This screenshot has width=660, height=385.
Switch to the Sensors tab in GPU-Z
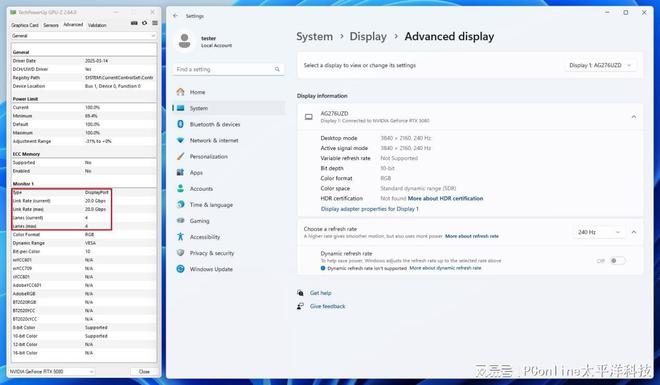pos(51,25)
